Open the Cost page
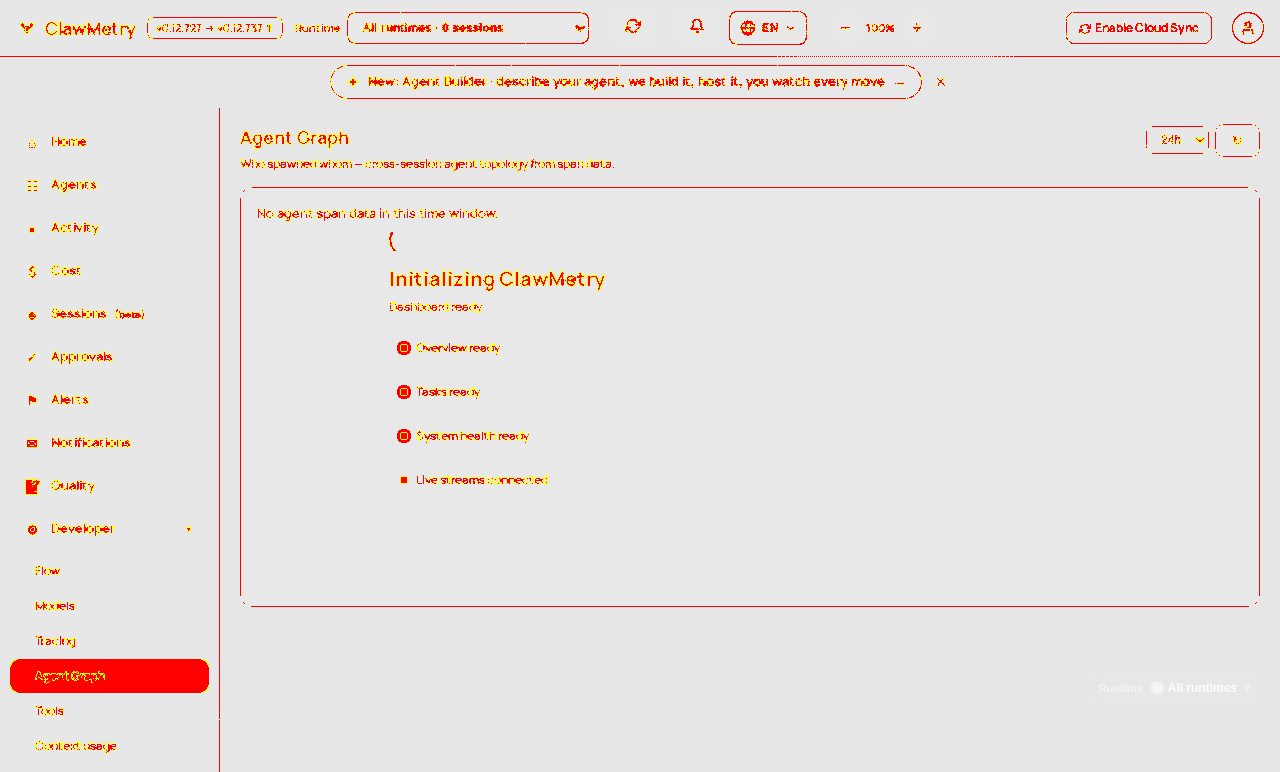 click(x=109, y=271)
